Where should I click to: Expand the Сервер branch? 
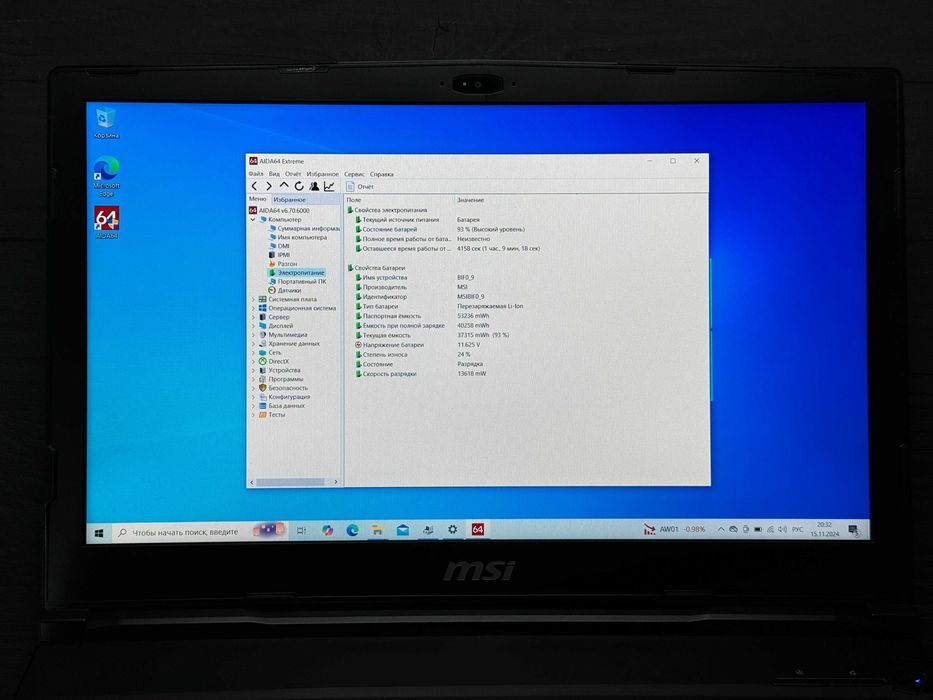253,317
